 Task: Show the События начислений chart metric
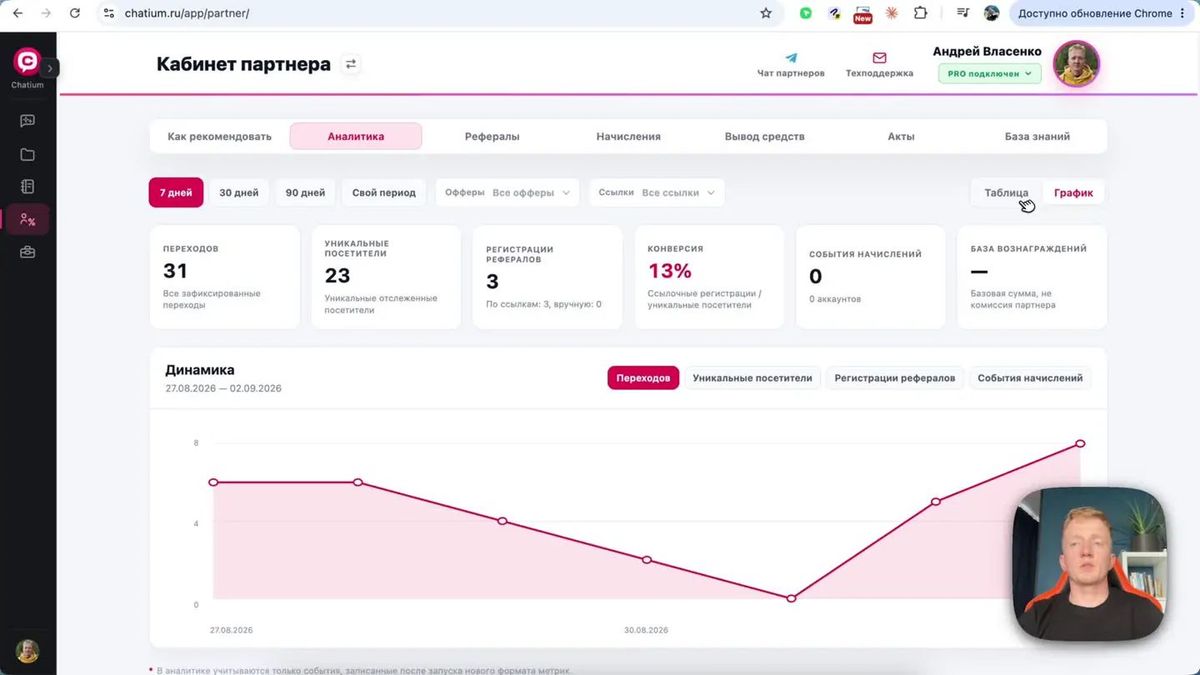coord(1030,378)
